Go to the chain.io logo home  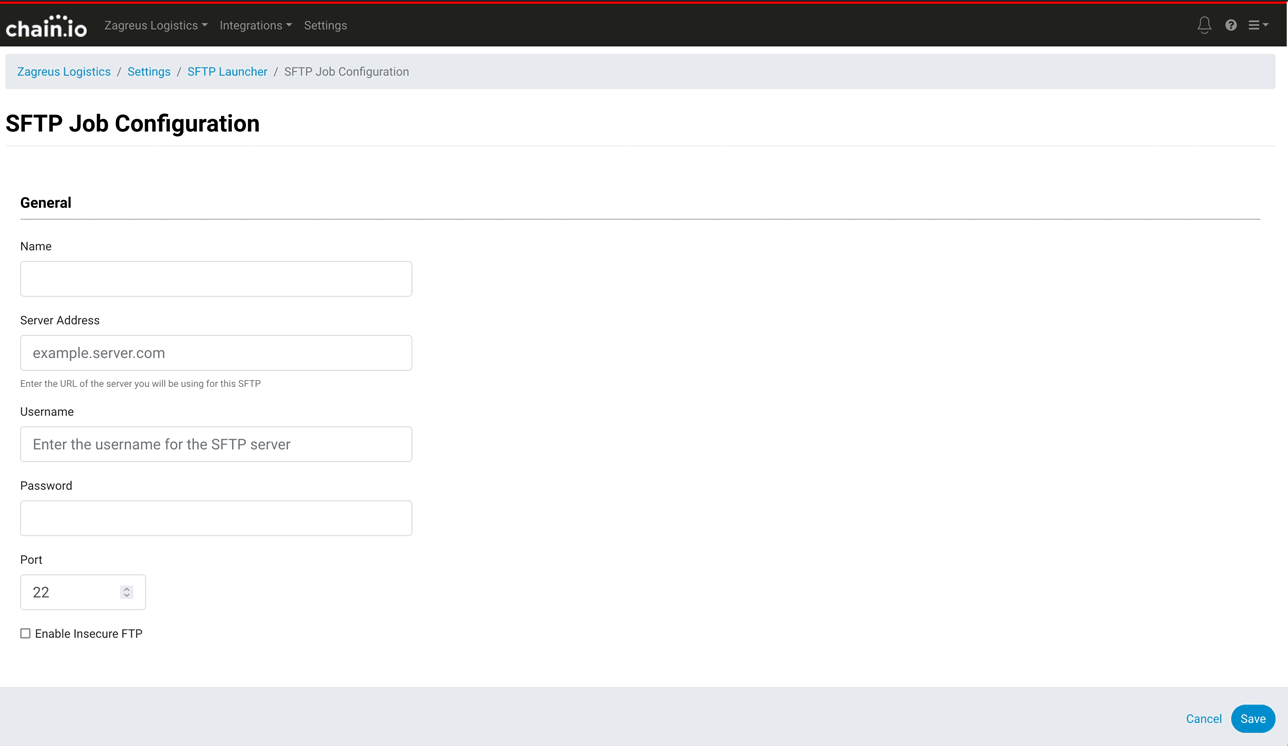46,26
